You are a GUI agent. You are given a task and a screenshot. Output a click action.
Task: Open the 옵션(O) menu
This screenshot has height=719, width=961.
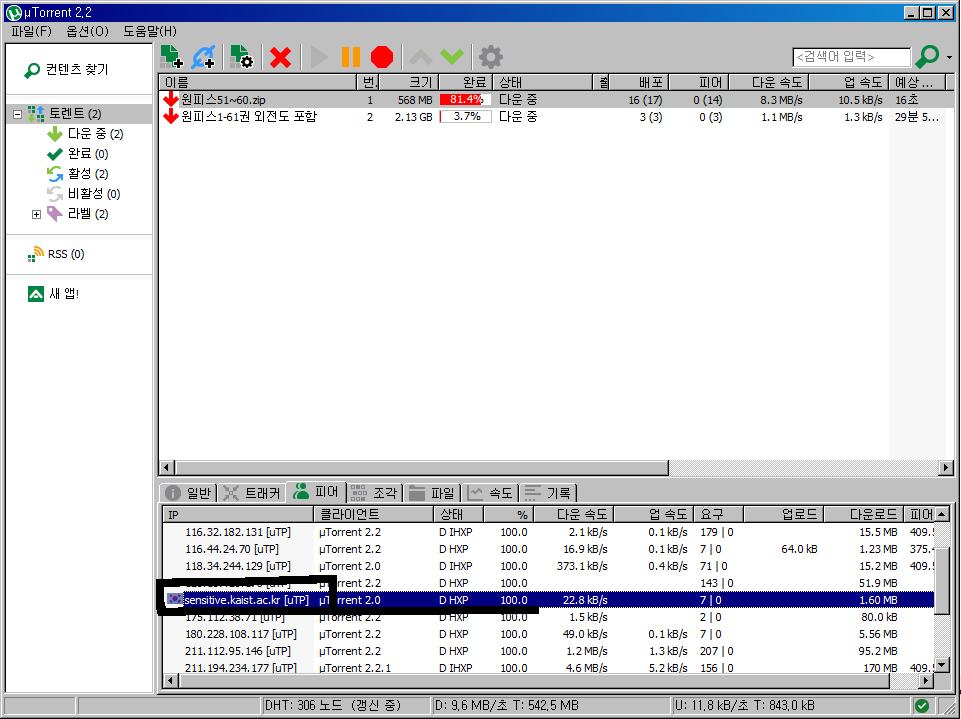tap(87, 31)
